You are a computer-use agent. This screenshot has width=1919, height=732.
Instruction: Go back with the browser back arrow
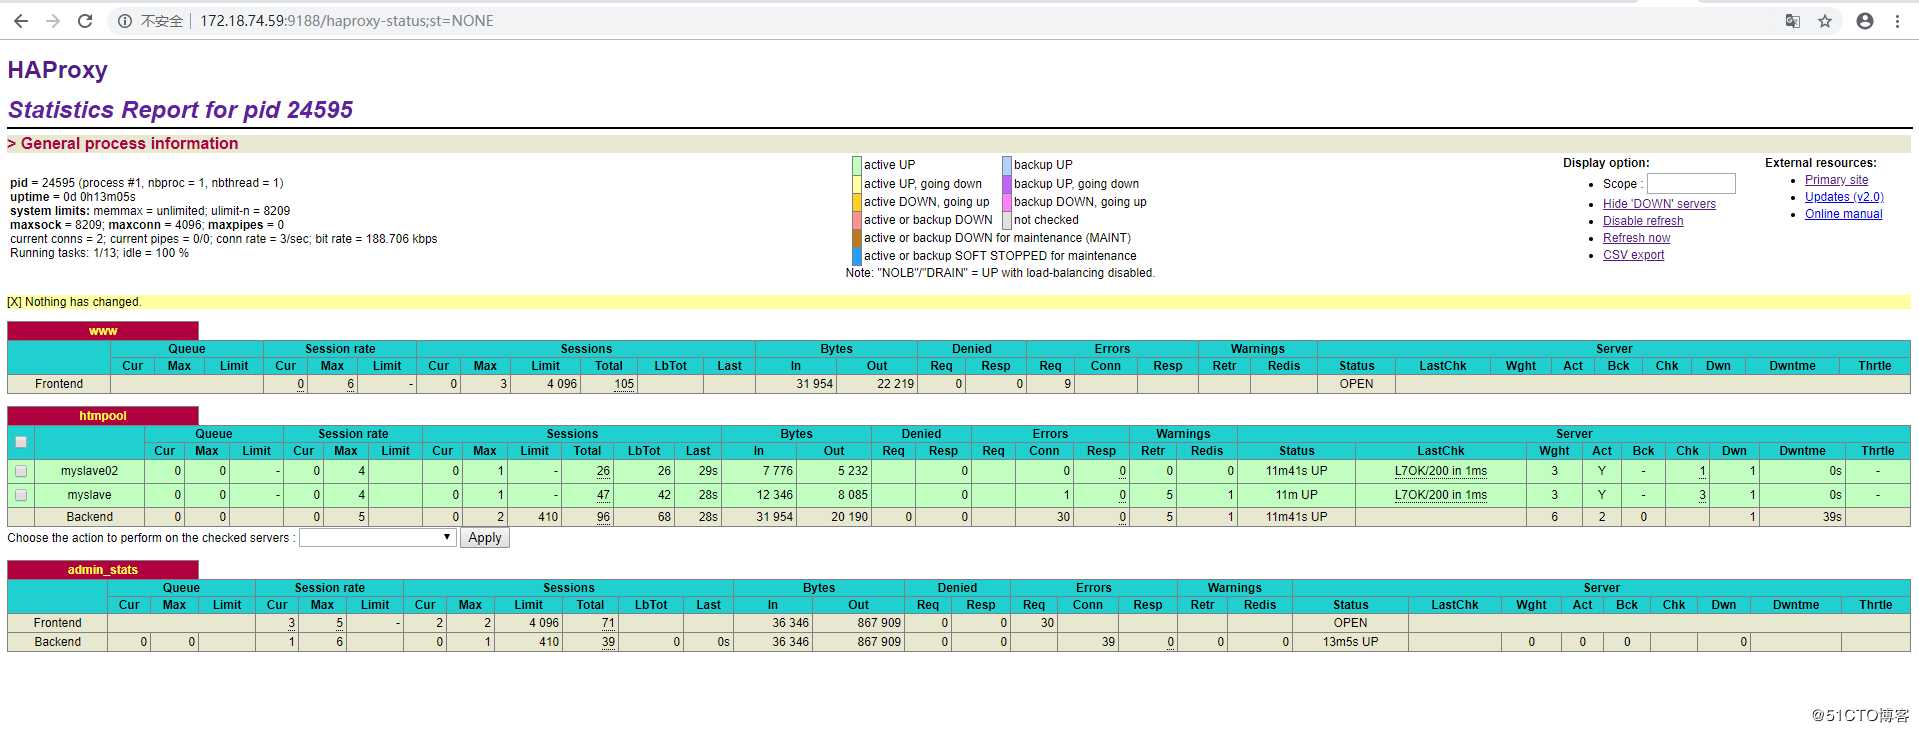tap(20, 21)
